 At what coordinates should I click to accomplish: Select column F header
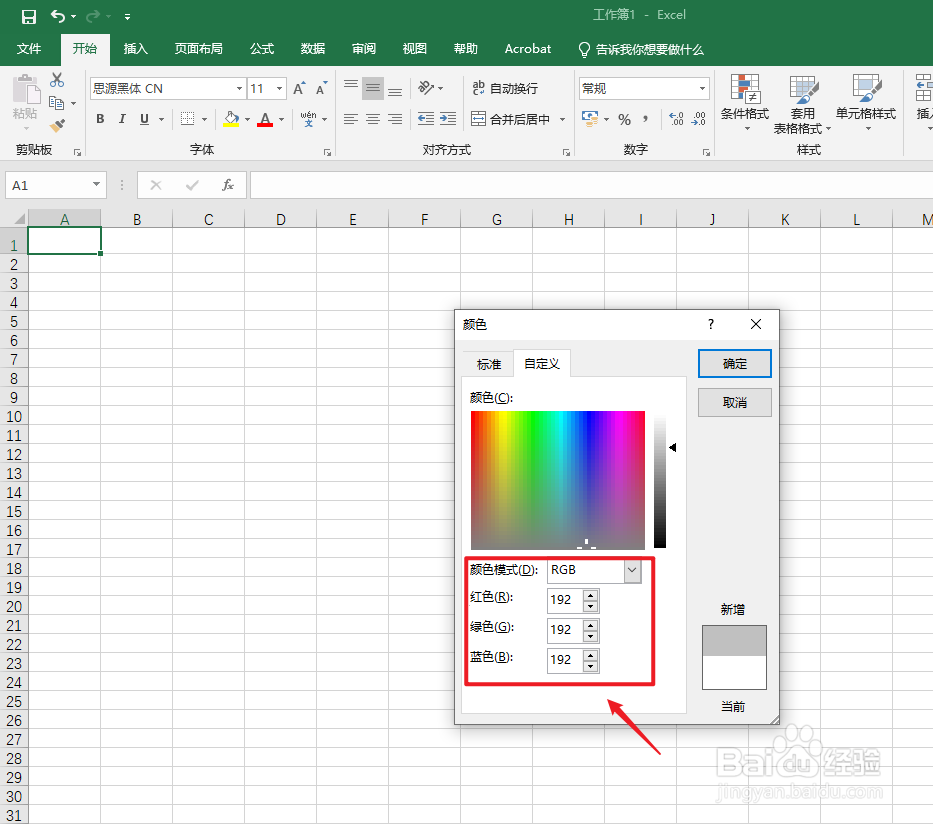click(x=424, y=220)
